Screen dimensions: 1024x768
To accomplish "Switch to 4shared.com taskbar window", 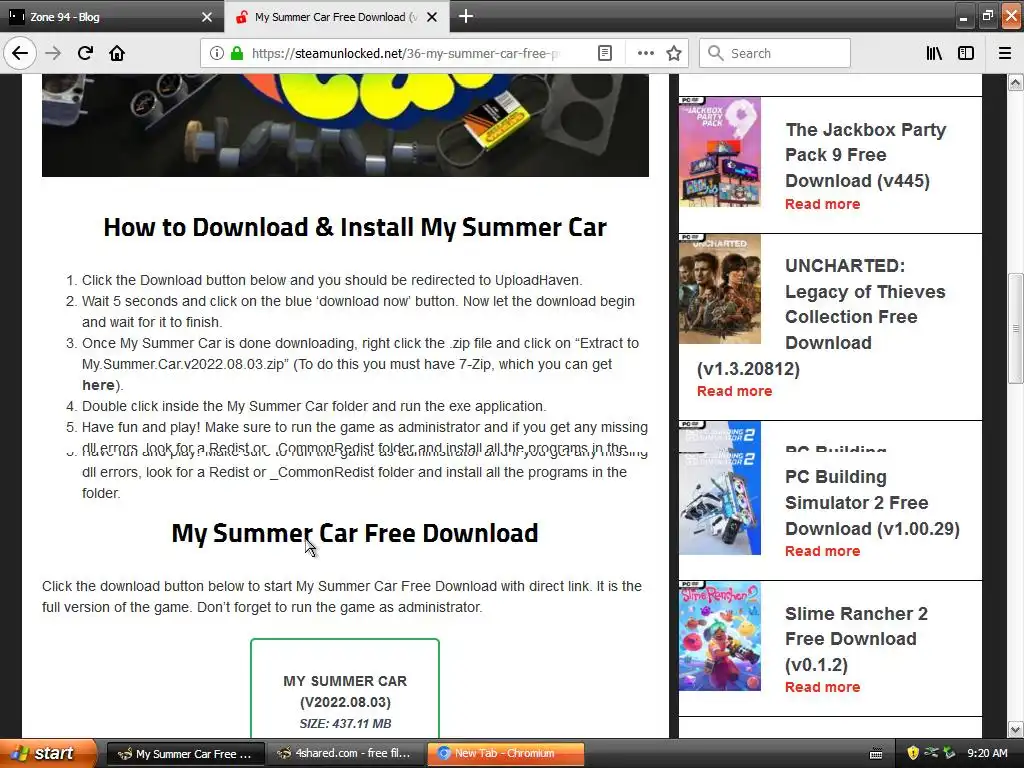I will click(345, 754).
